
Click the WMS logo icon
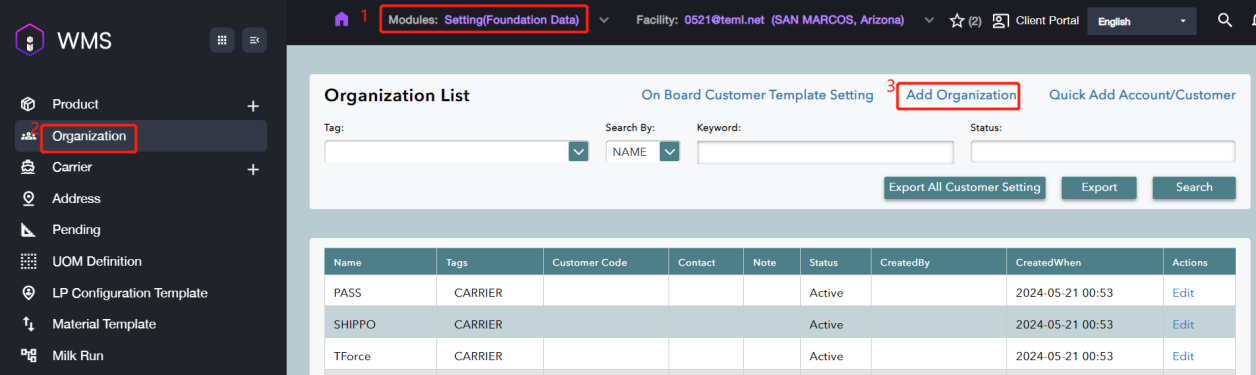[x=30, y=41]
